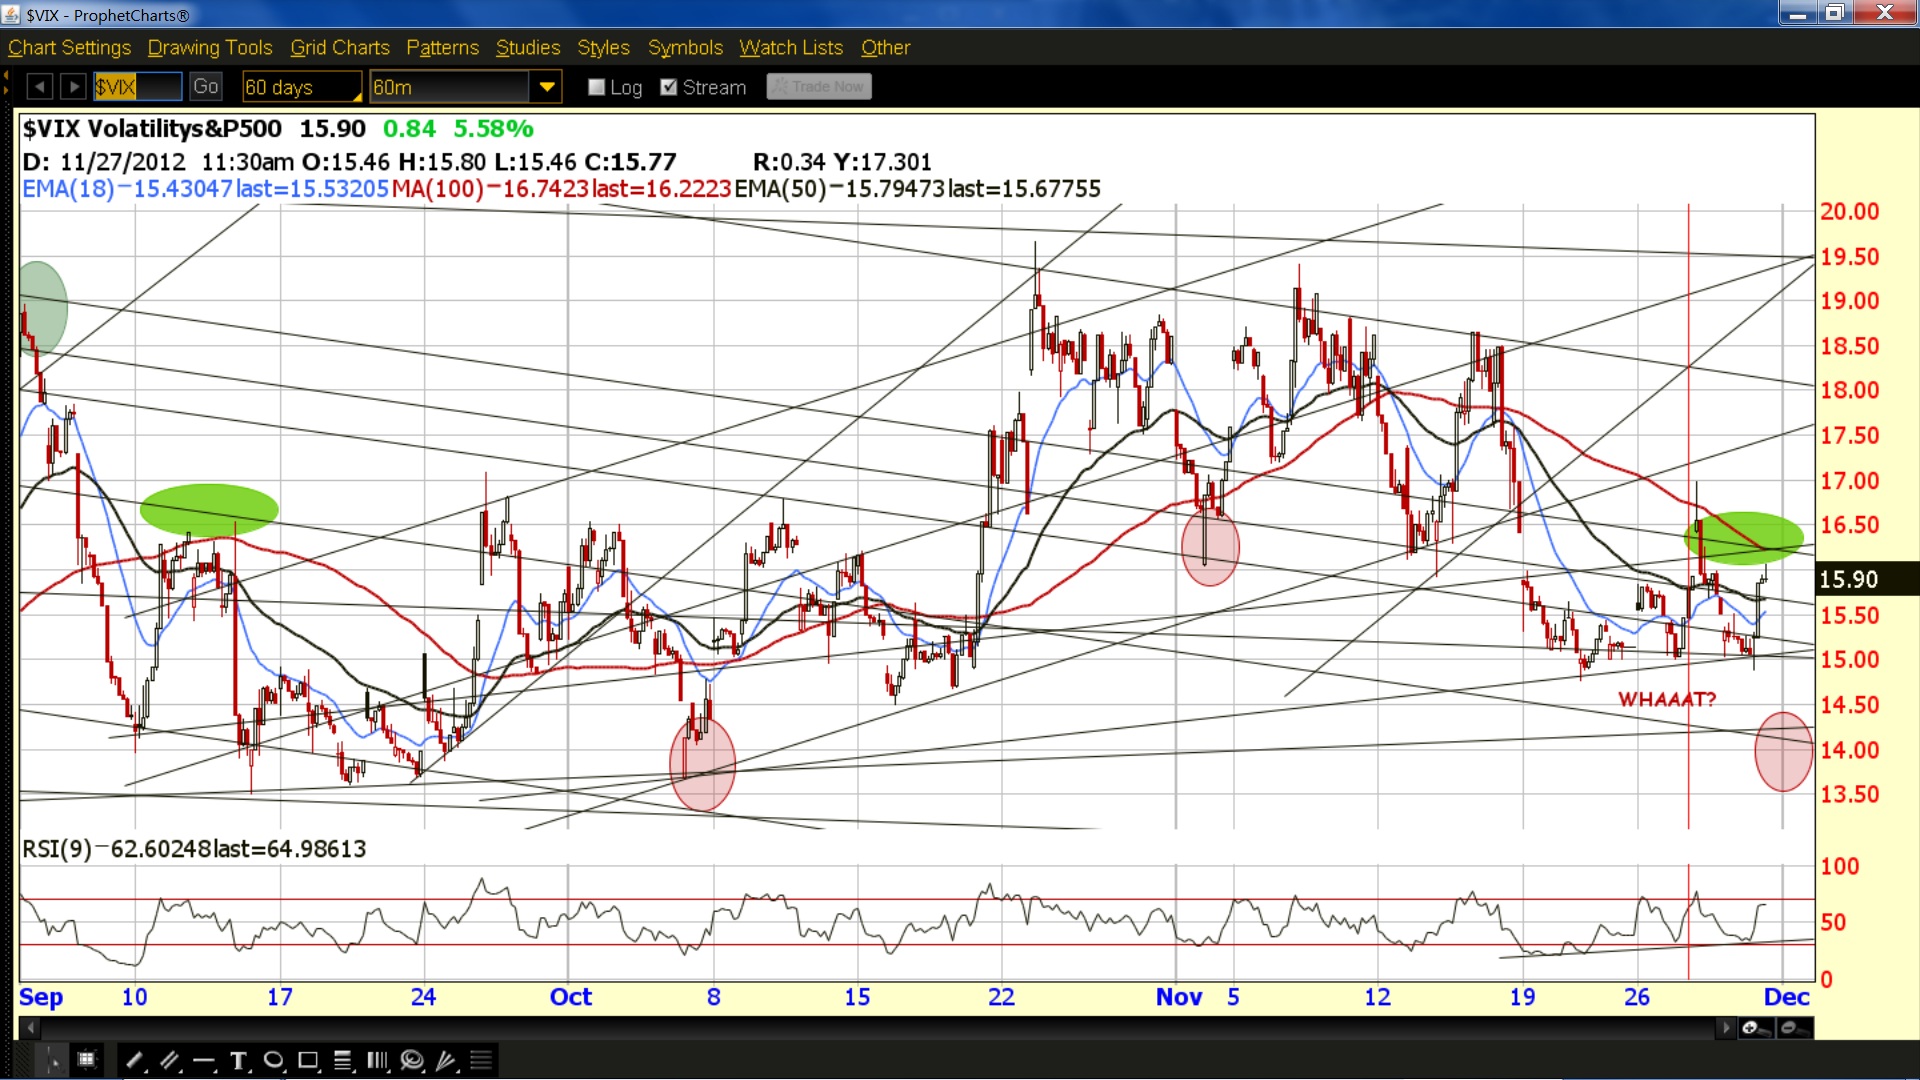Enable the Log scale checkbox
The width and height of the screenshot is (1920, 1080).
click(597, 87)
